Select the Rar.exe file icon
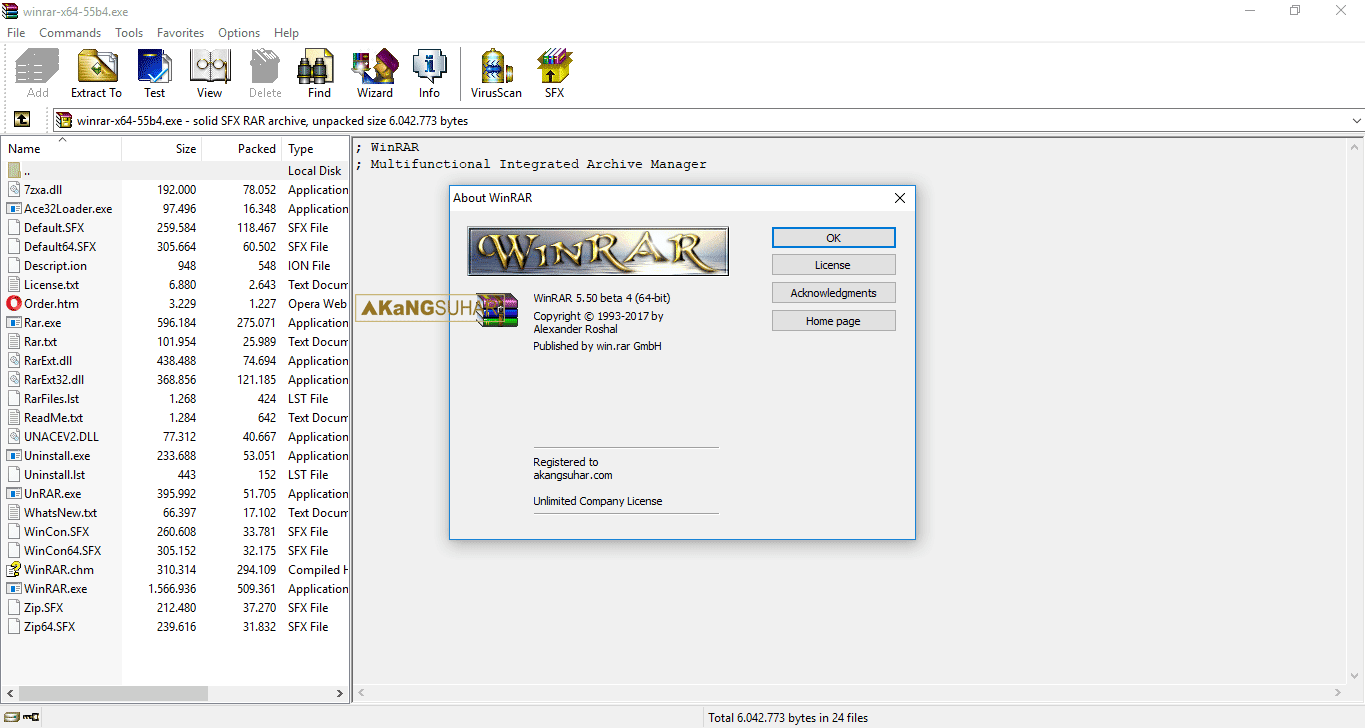The height and width of the screenshot is (728, 1365). point(14,323)
